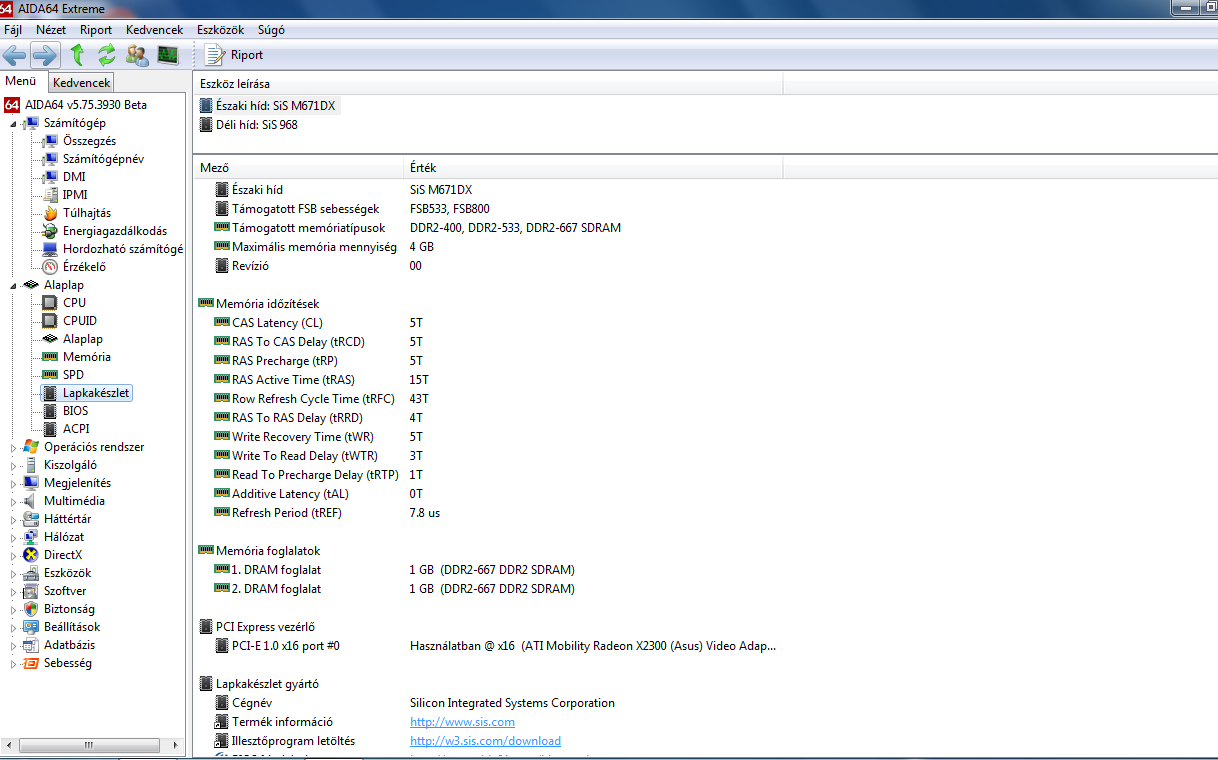1218x760 pixels.
Task: Click the Túlhajtás flame icon
Action: (50, 213)
